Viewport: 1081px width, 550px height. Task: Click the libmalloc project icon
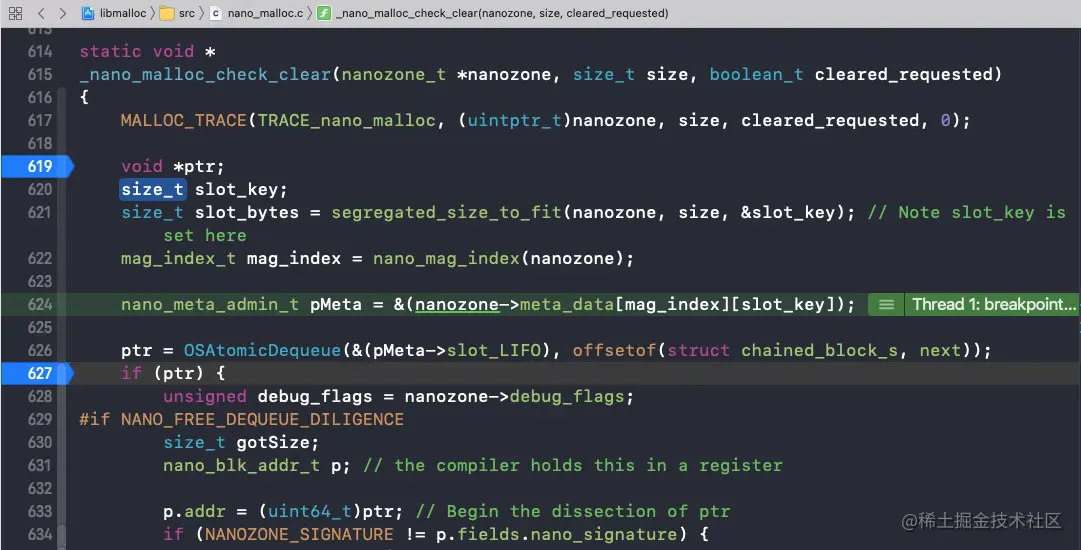[x=88, y=13]
